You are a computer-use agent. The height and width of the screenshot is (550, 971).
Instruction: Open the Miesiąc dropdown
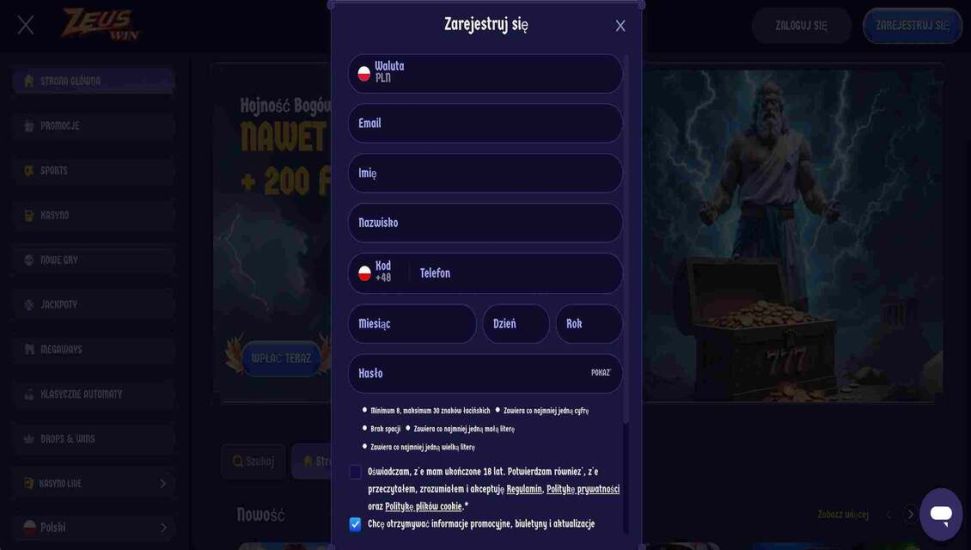coord(412,324)
